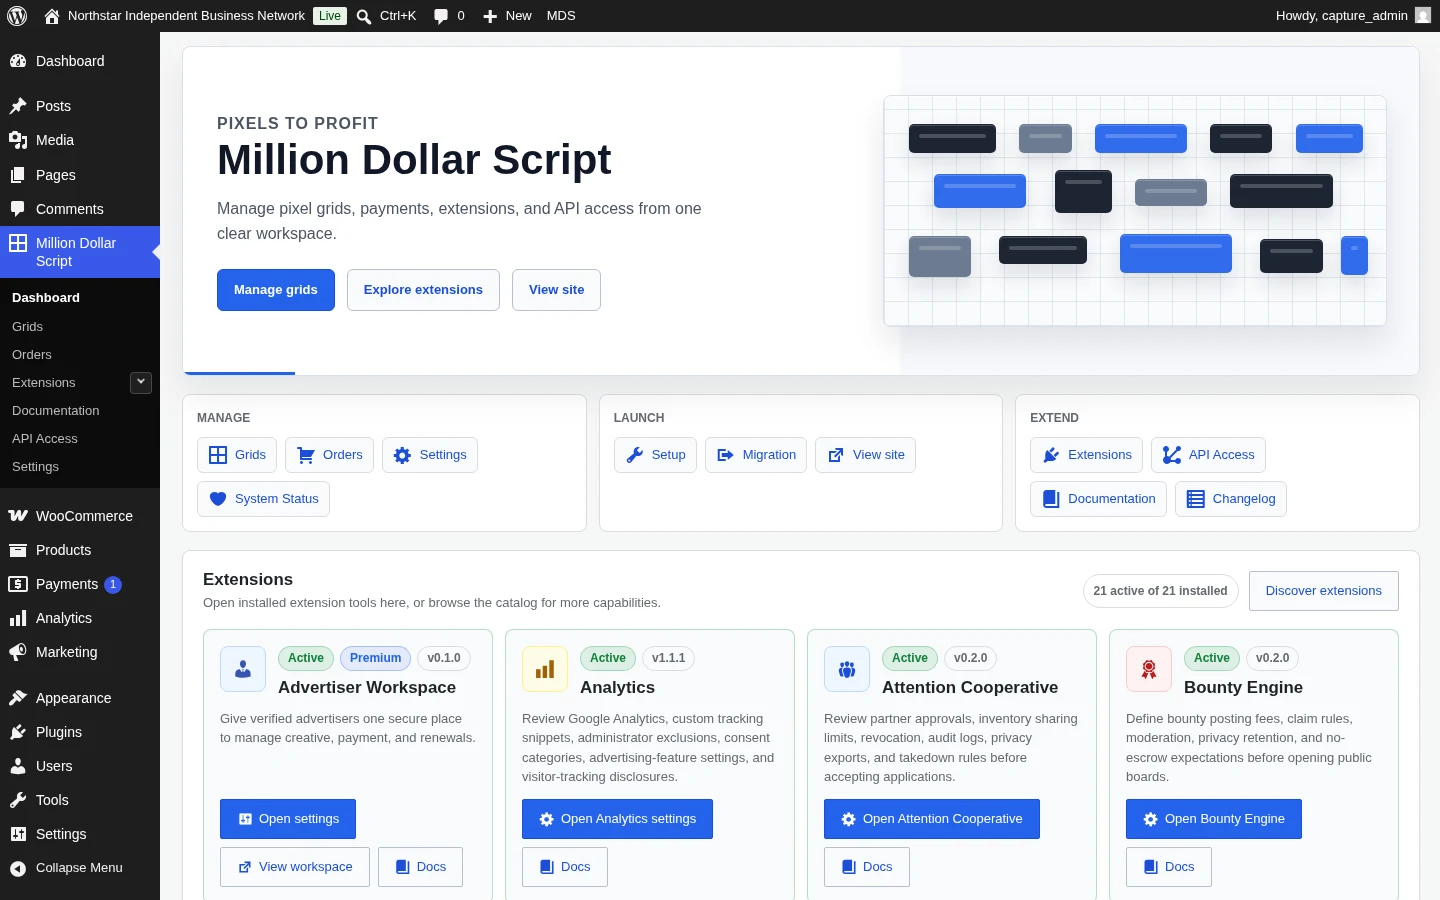Open Docs for Attention Cooperative
The image size is (1440, 900).
click(x=867, y=867)
